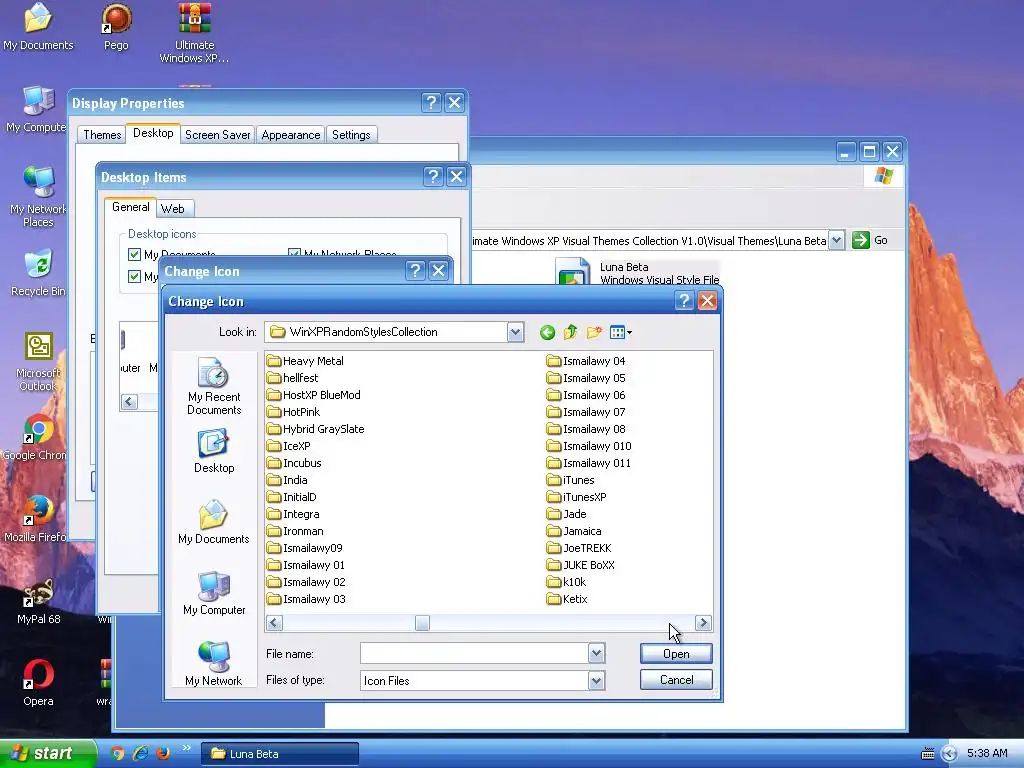Expand the Files of type dropdown
Image resolution: width=1024 pixels, height=768 pixels.
coord(596,680)
